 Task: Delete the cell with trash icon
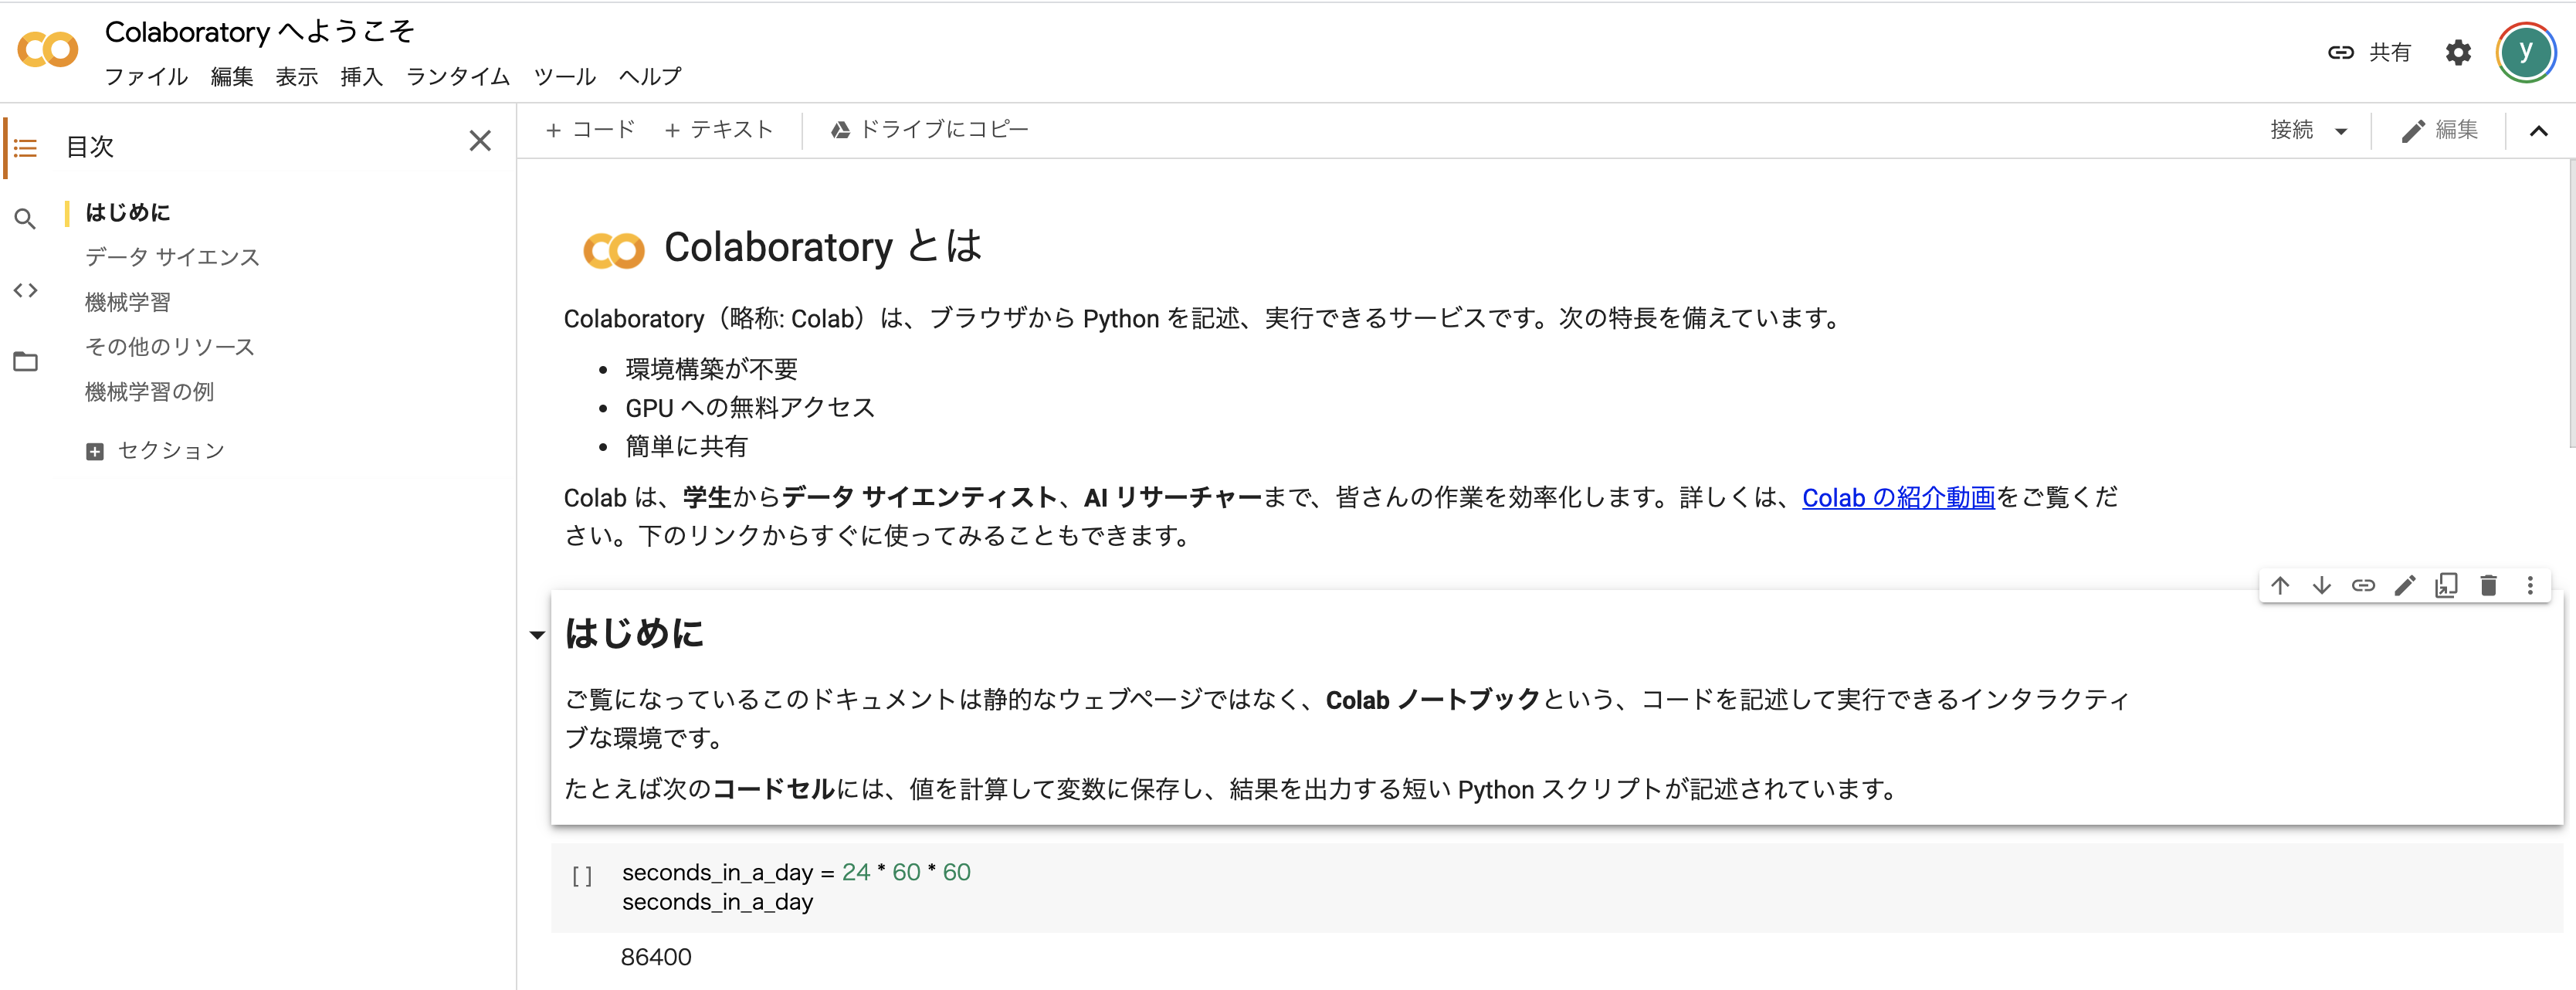click(x=2489, y=586)
